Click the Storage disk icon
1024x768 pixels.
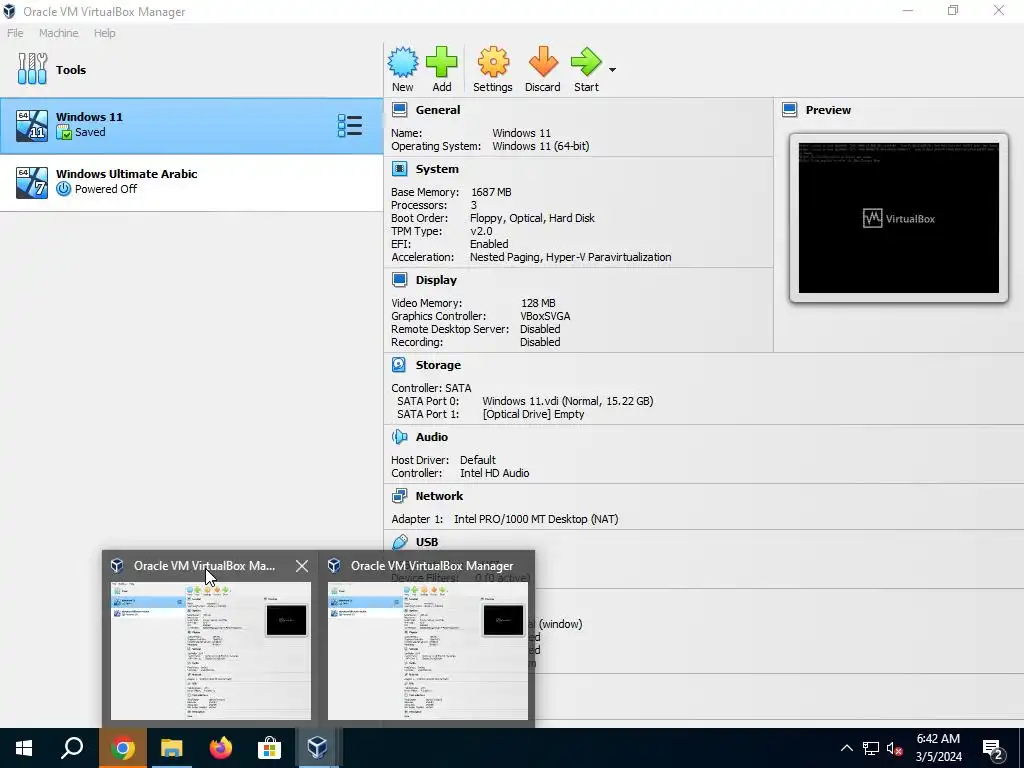[x=399, y=364]
